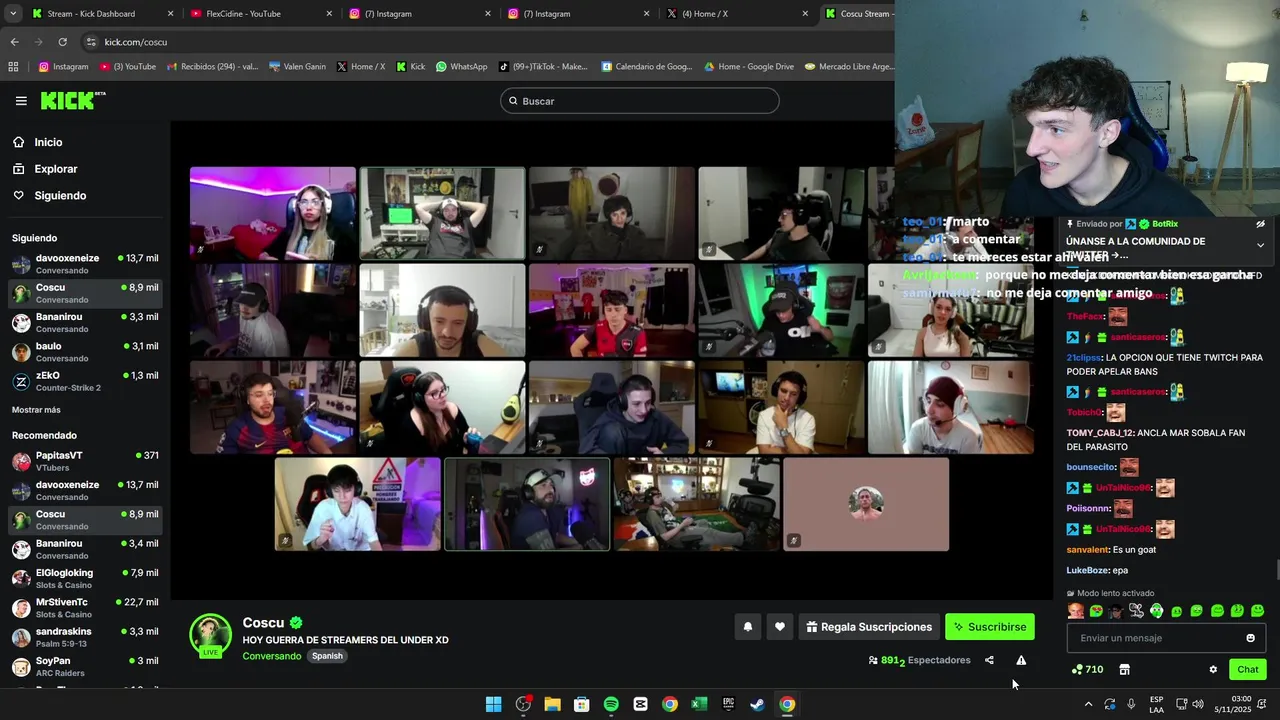Open the Chrome apps grid icon
Viewport: 1280px width, 720px height.
click(13, 66)
